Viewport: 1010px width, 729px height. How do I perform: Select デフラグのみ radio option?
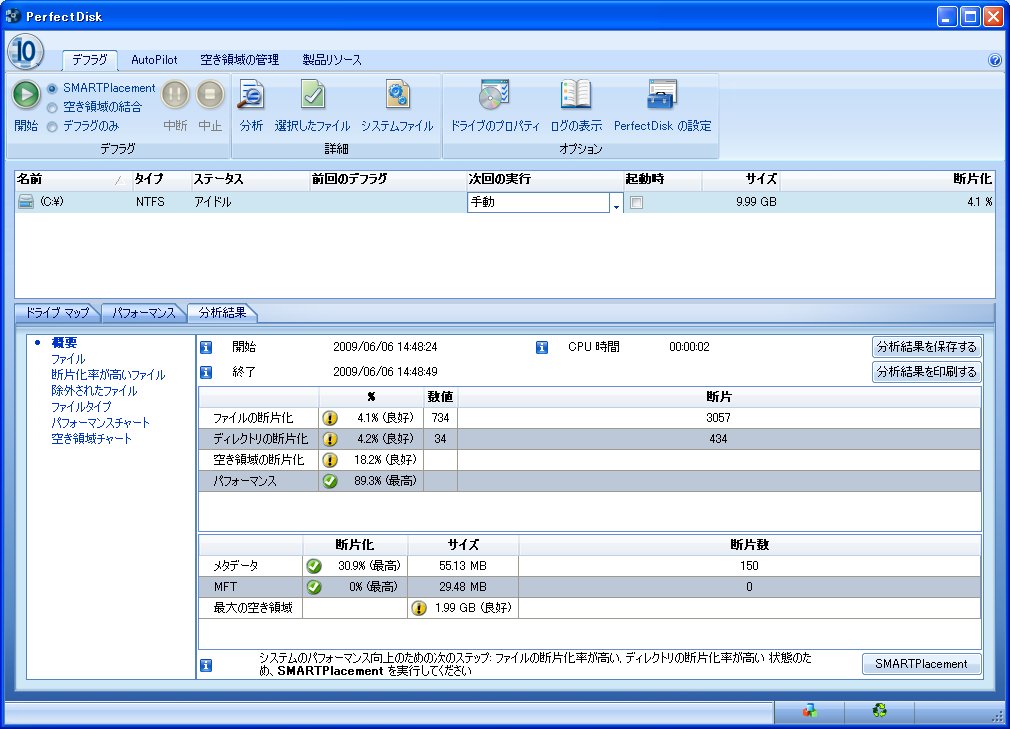point(52,127)
